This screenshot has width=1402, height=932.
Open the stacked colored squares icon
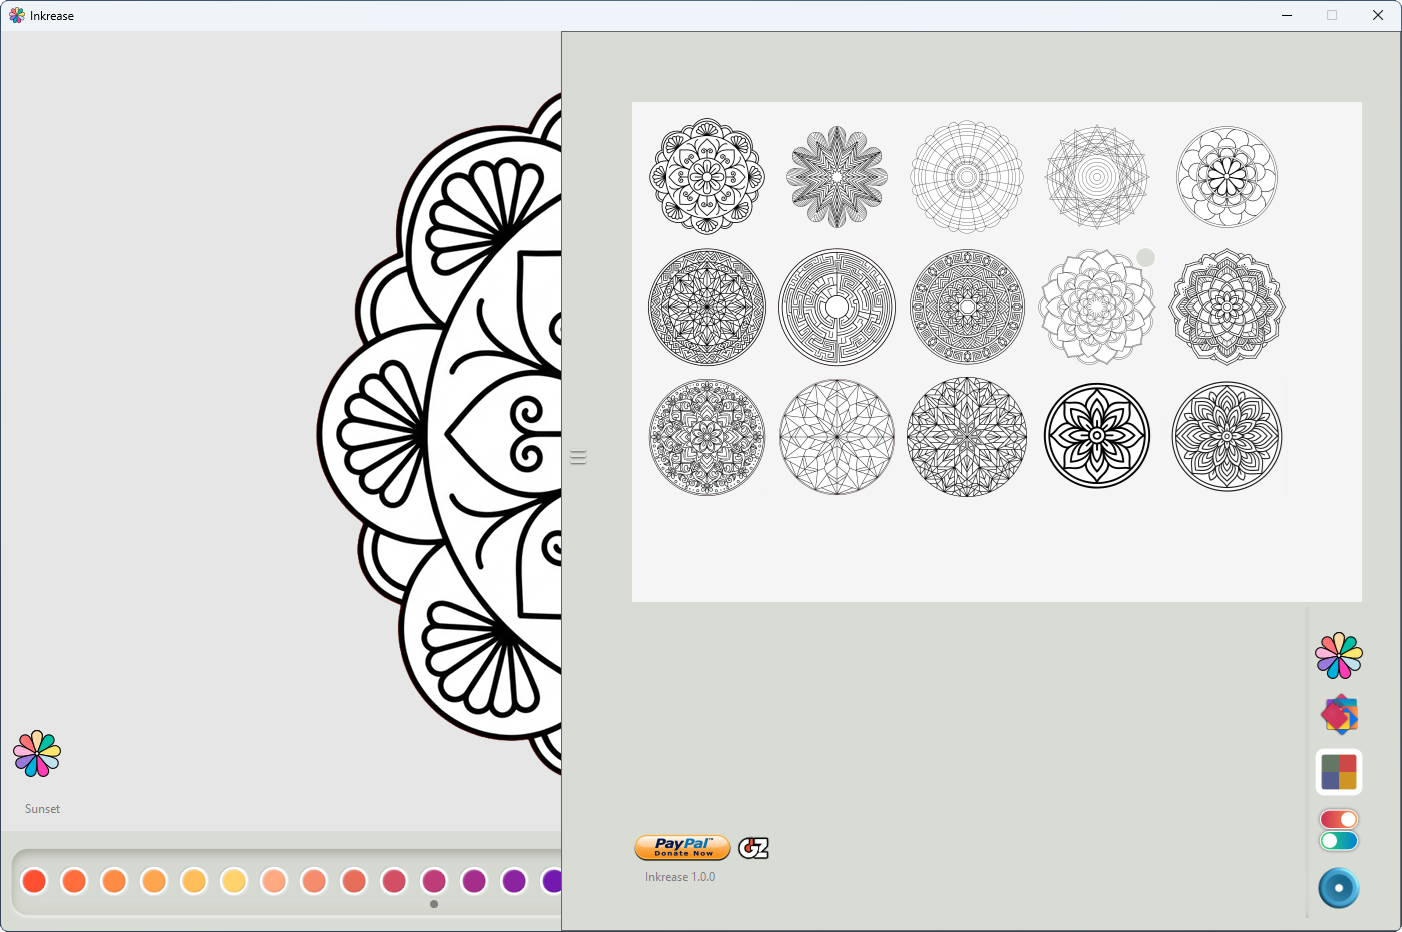[1339, 714]
